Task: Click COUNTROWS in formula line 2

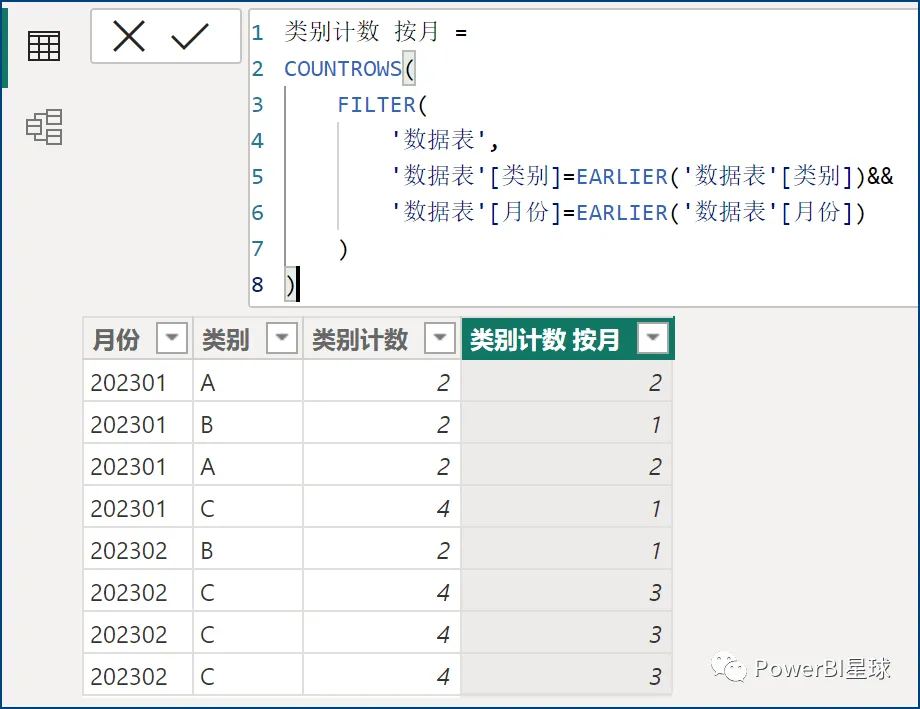Action: coord(343,69)
